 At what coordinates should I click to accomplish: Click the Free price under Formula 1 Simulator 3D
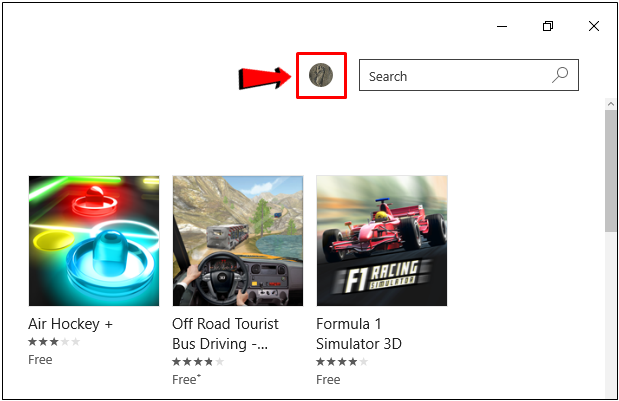point(328,379)
